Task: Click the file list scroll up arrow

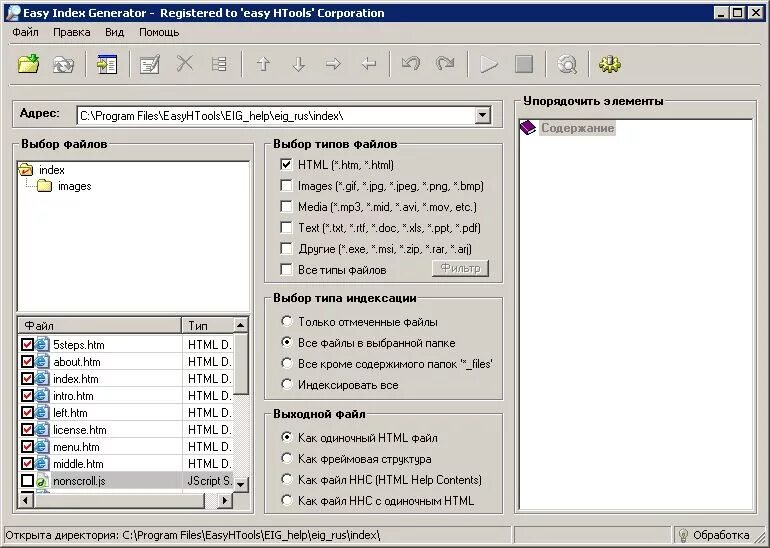Action: [241, 325]
